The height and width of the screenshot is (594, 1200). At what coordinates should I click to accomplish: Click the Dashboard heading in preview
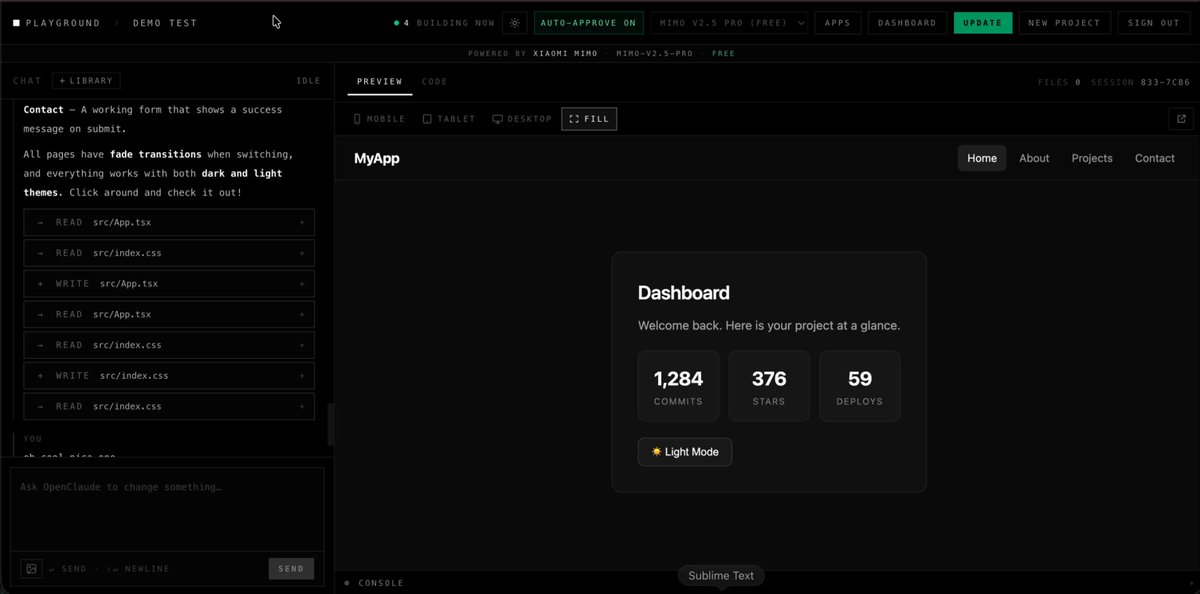pos(684,293)
